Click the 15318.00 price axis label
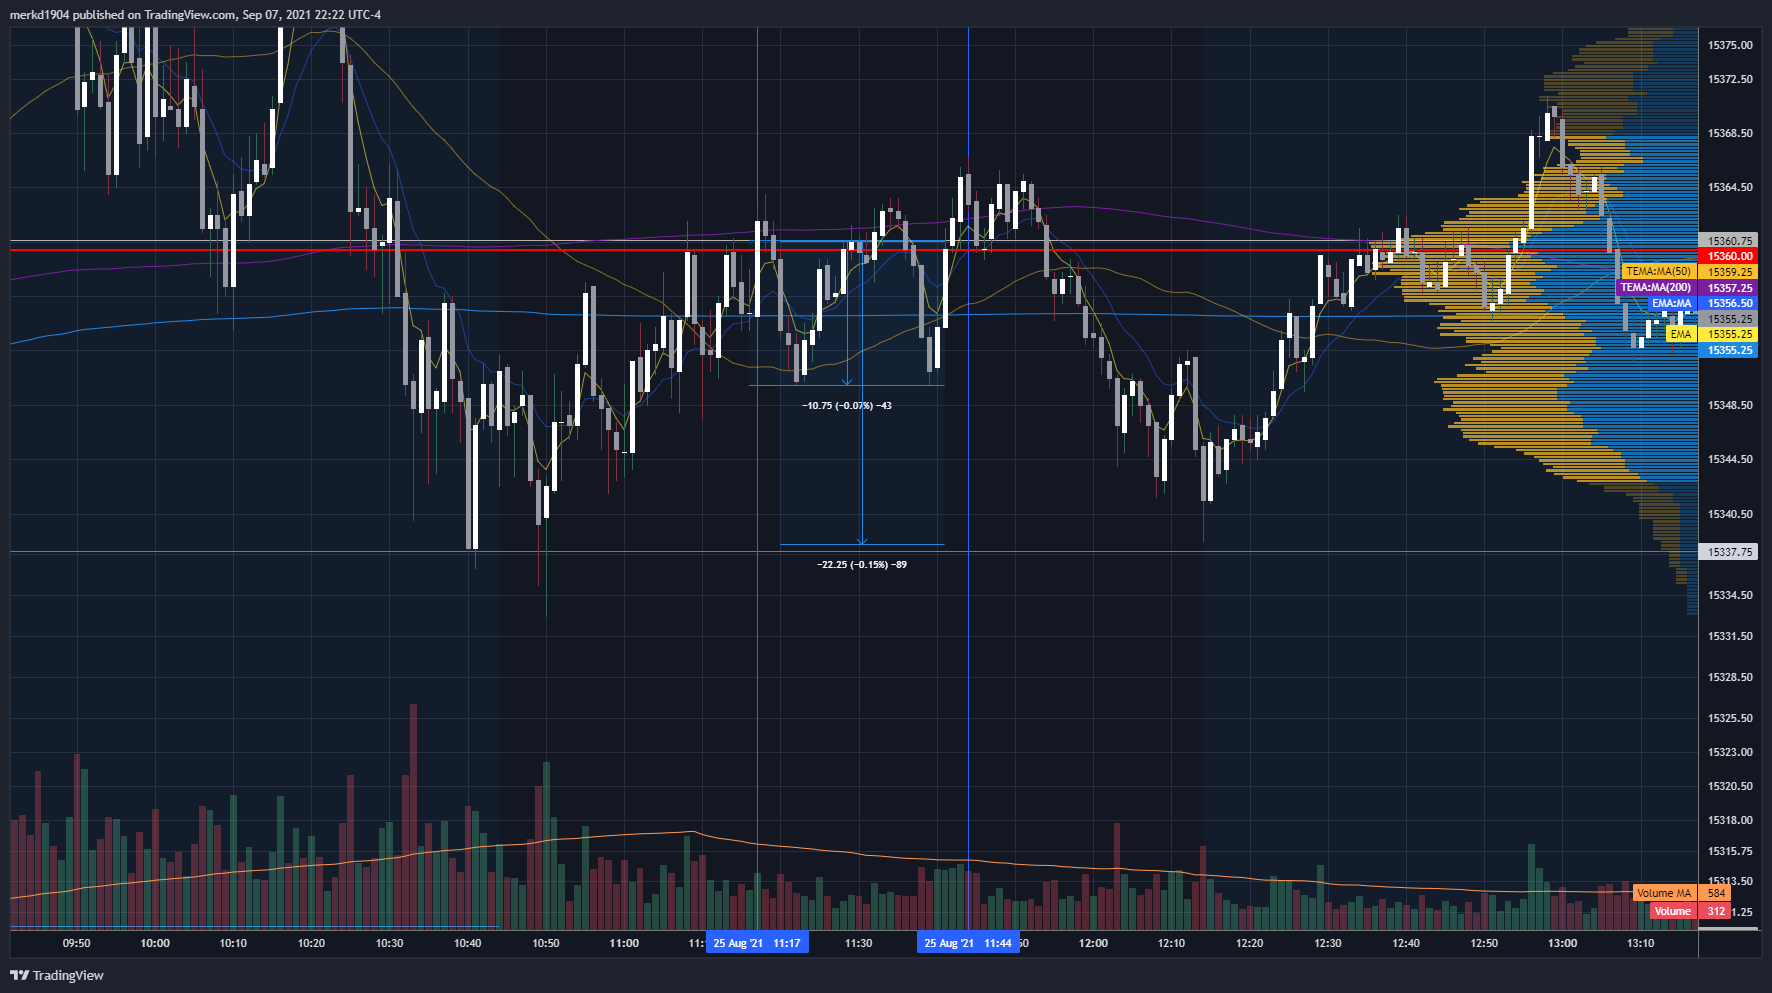The height and width of the screenshot is (993, 1772). [x=1730, y=820]
